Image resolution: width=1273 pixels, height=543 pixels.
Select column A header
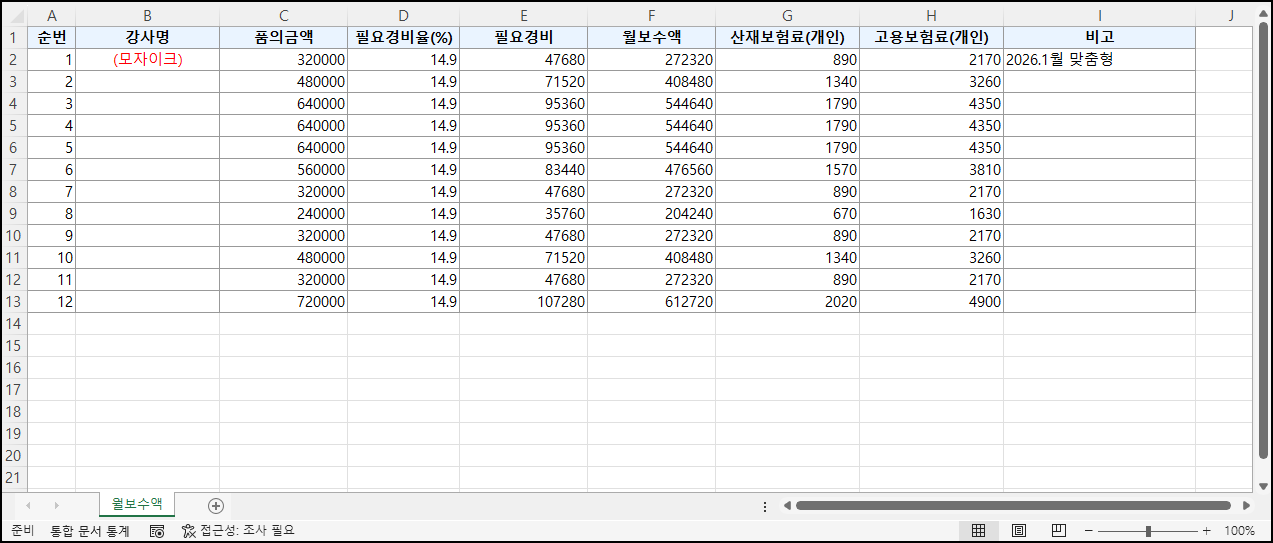51,15
